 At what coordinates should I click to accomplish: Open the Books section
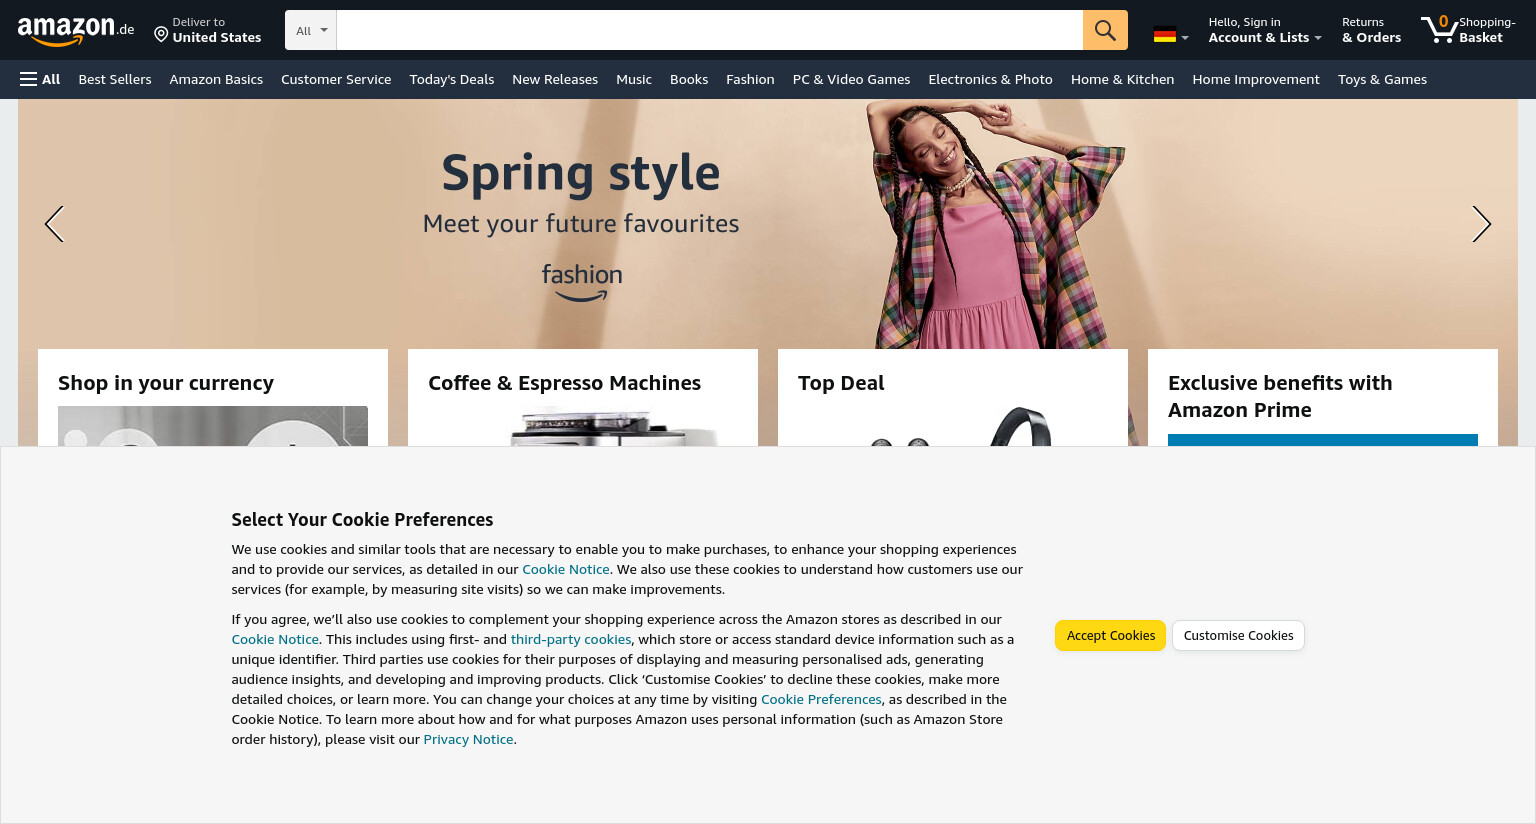coord(689,79)
